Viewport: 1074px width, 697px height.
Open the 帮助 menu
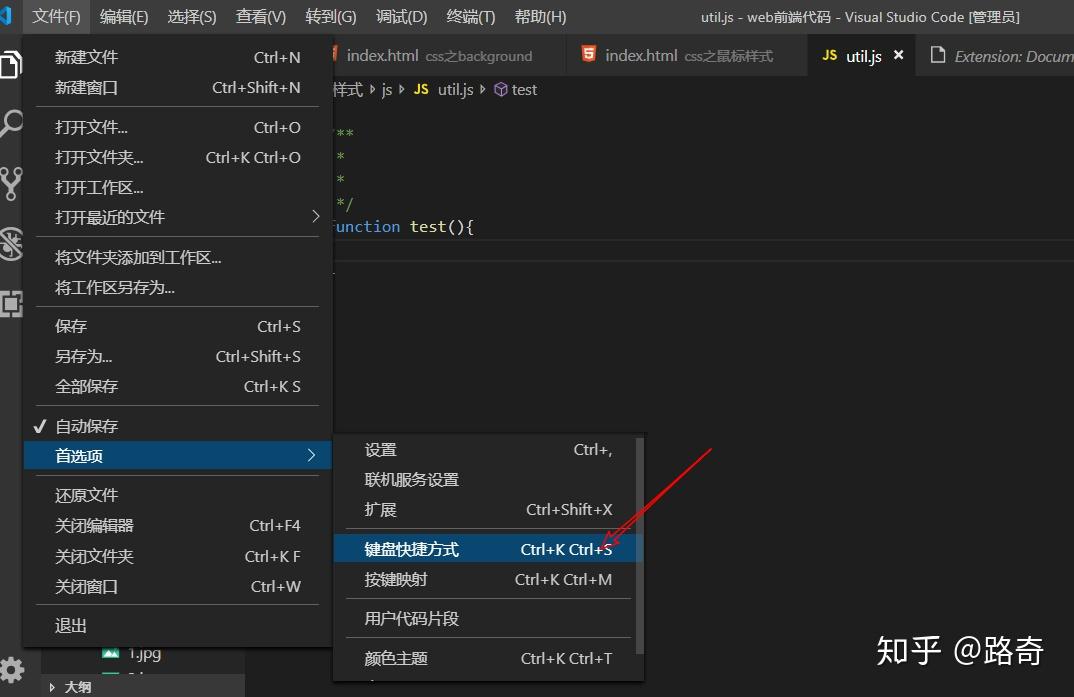539,16
